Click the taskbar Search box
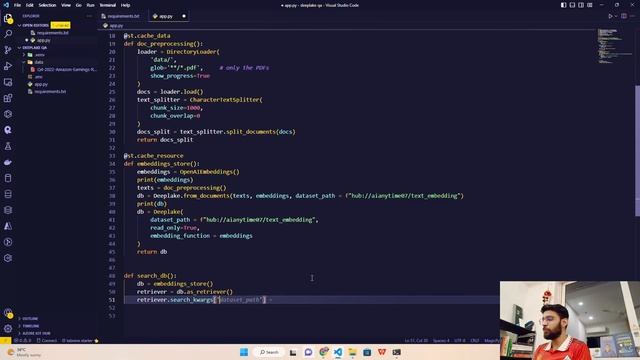This screenshot has width=640, height=360. (269, 352)
